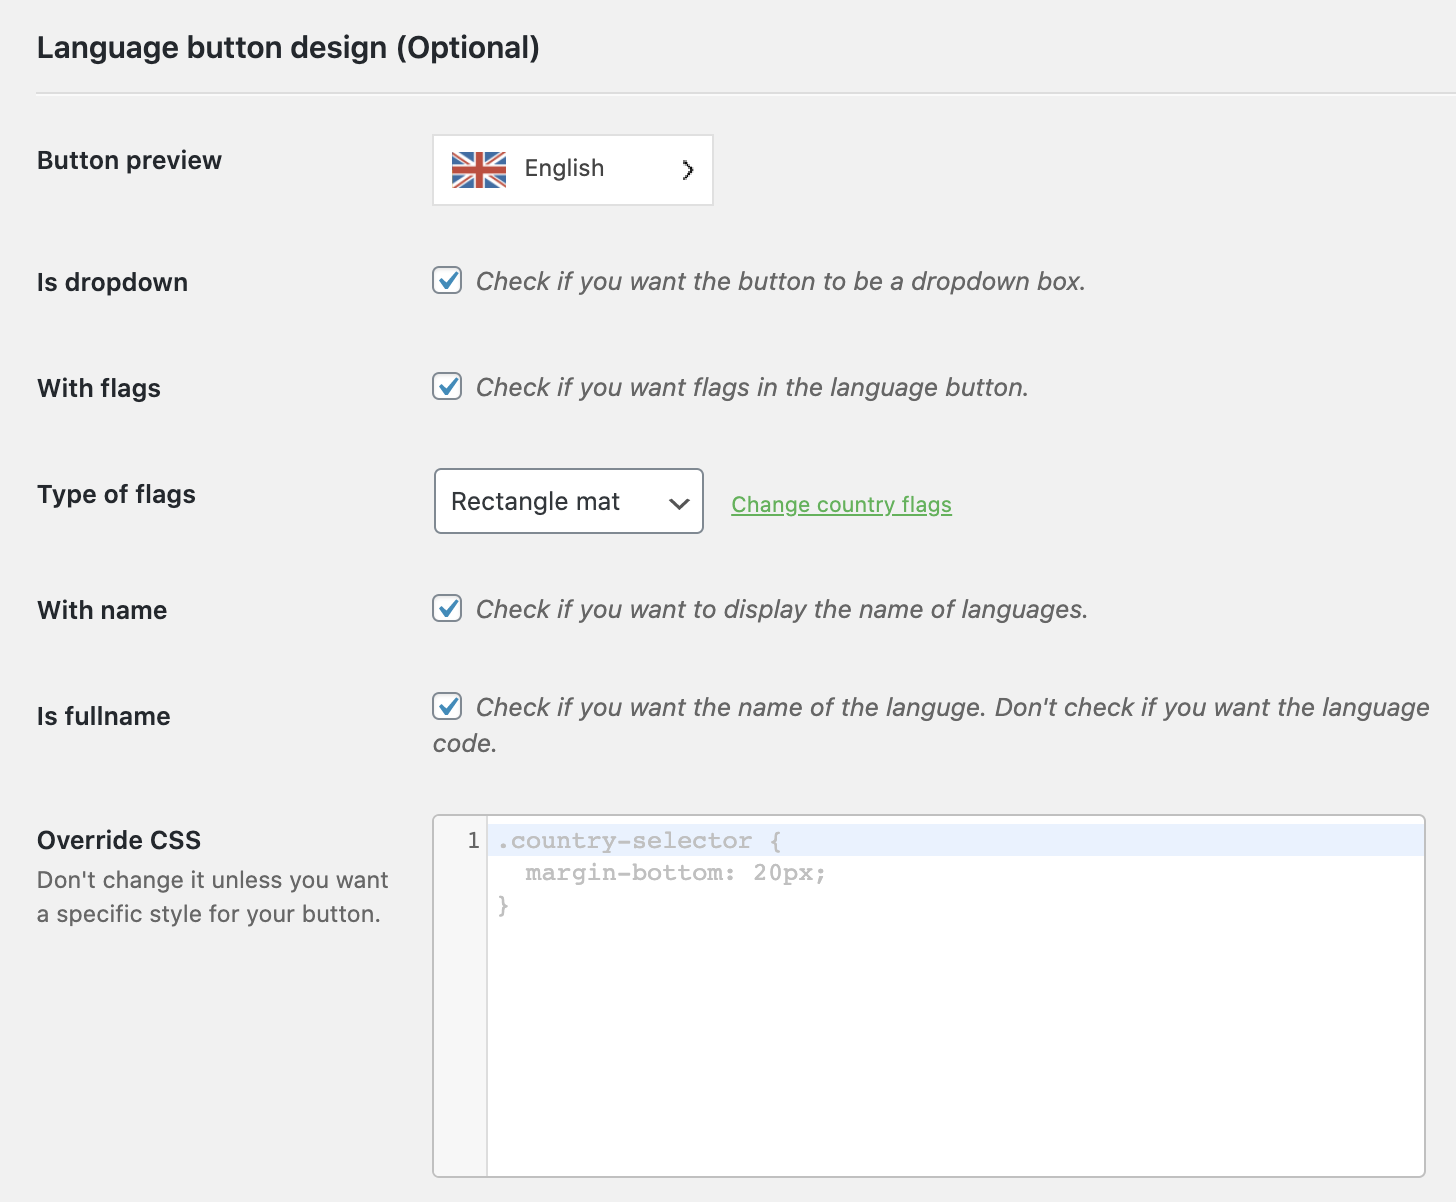Click the English language name in preview
The height and width of the screenshot is (1202, 1456).
click(564, 168)
